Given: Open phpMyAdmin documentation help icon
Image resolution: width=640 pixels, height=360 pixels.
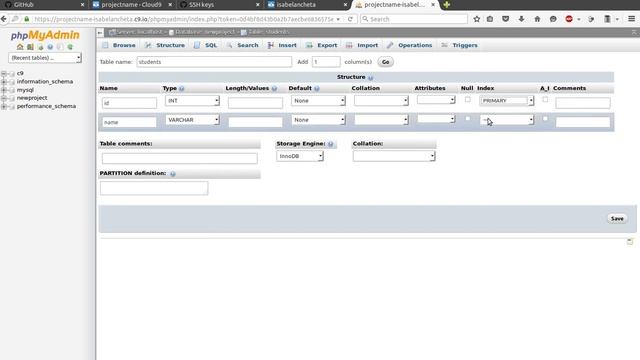Looking at the screenshot, I should pos(50,47).
